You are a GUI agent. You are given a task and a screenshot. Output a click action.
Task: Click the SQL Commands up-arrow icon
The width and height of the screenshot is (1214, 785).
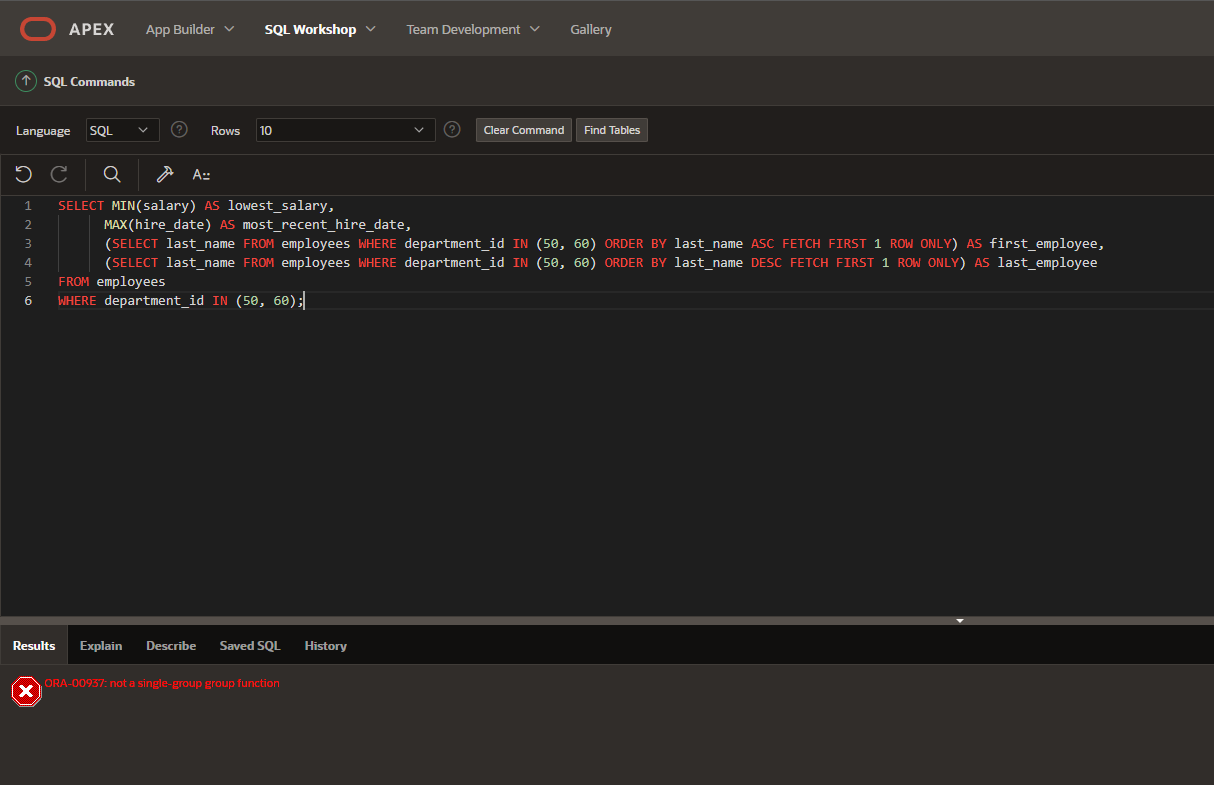point(26,81)
